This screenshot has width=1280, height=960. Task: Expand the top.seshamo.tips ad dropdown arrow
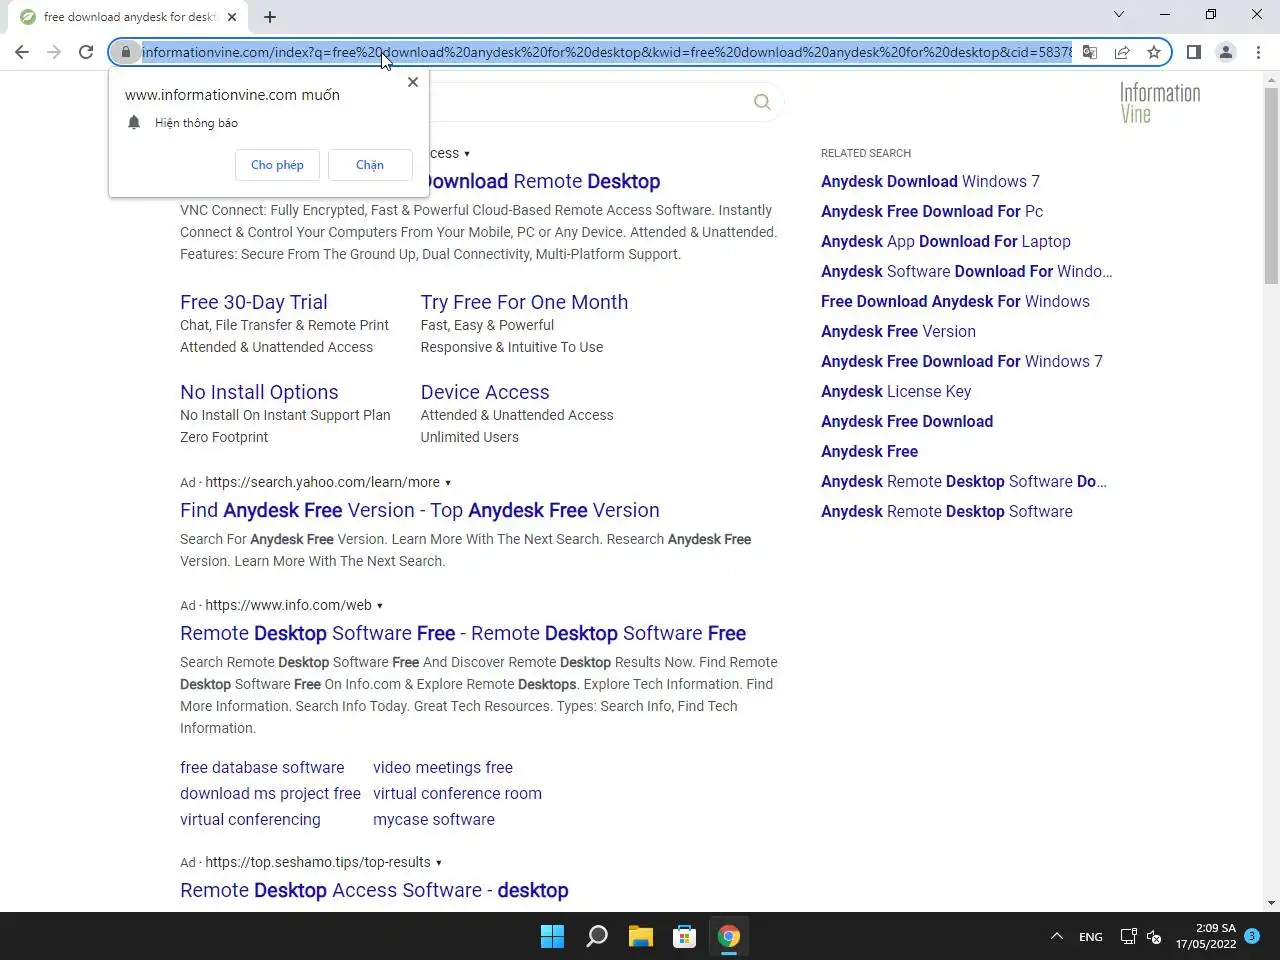[x=439, y=863]
